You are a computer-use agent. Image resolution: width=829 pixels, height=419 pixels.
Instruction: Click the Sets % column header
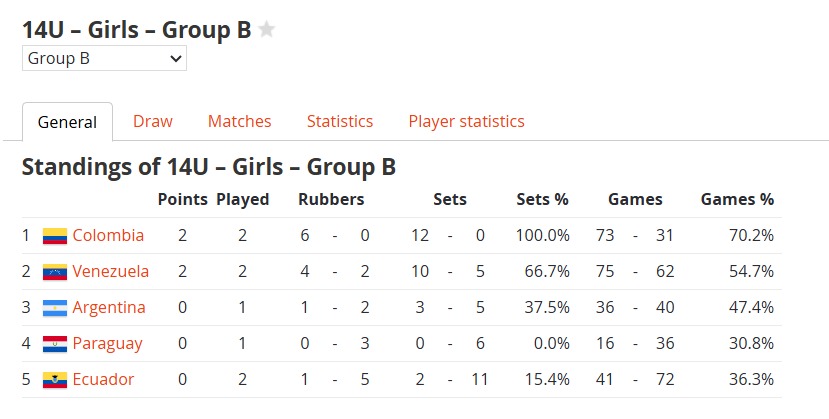click(542, 199)
